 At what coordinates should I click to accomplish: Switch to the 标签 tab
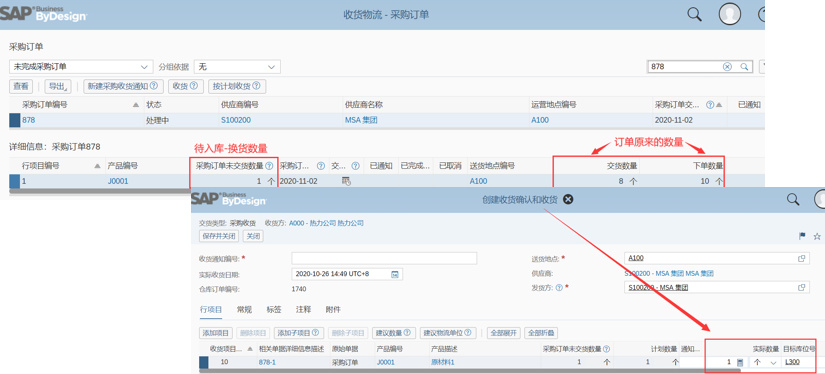274,309
